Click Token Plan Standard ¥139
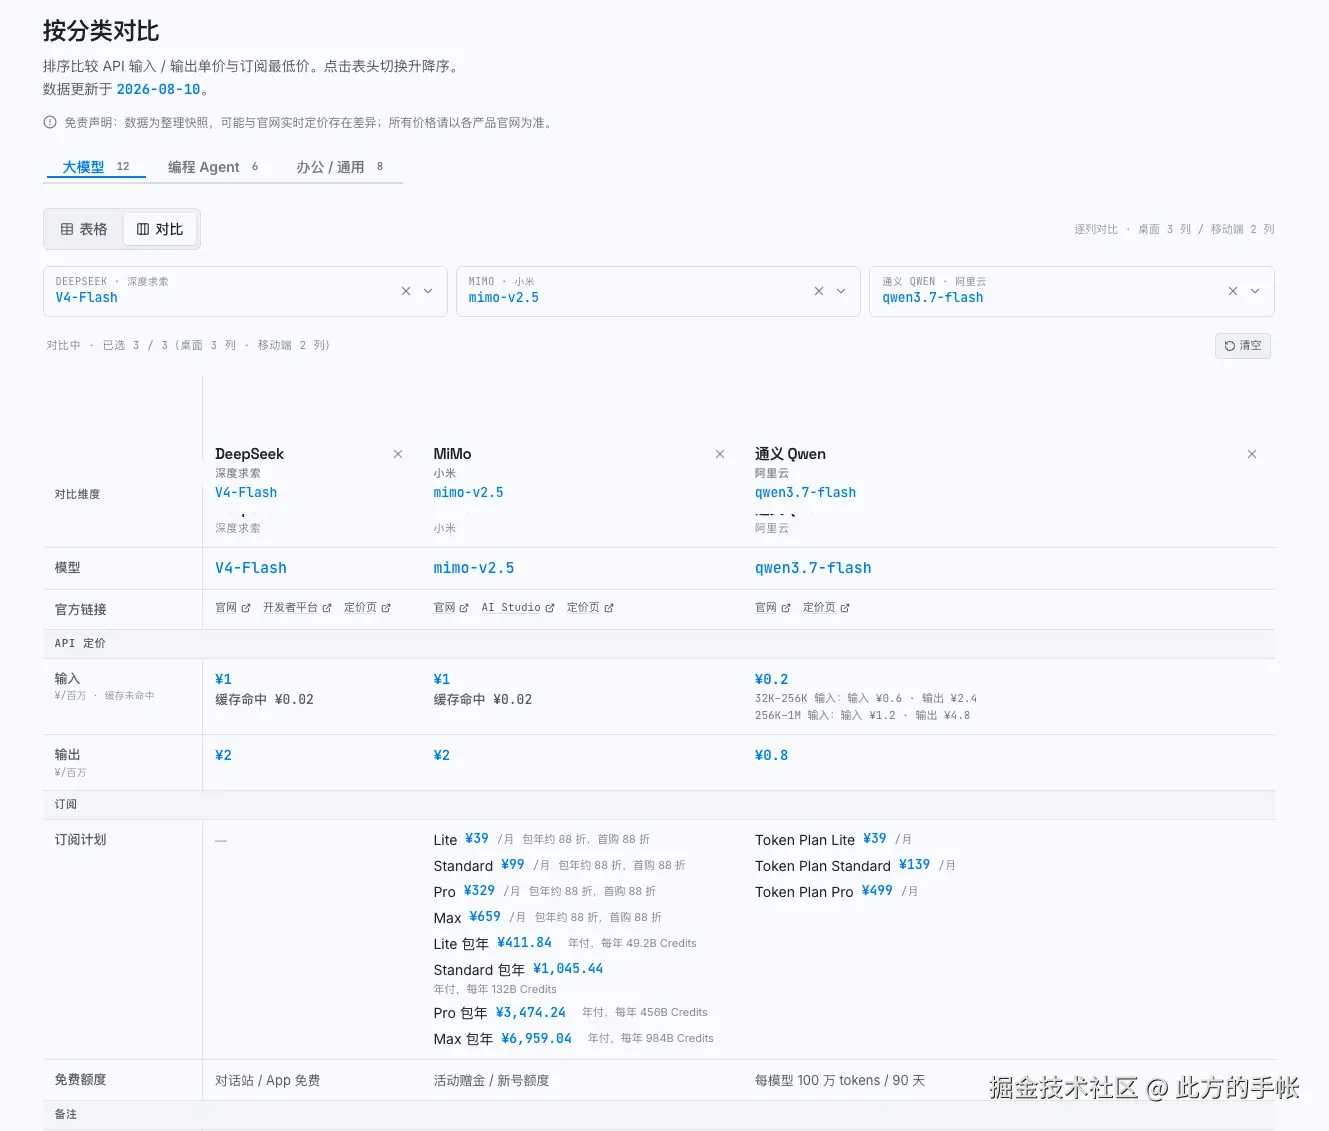 [x=914, y=864]
